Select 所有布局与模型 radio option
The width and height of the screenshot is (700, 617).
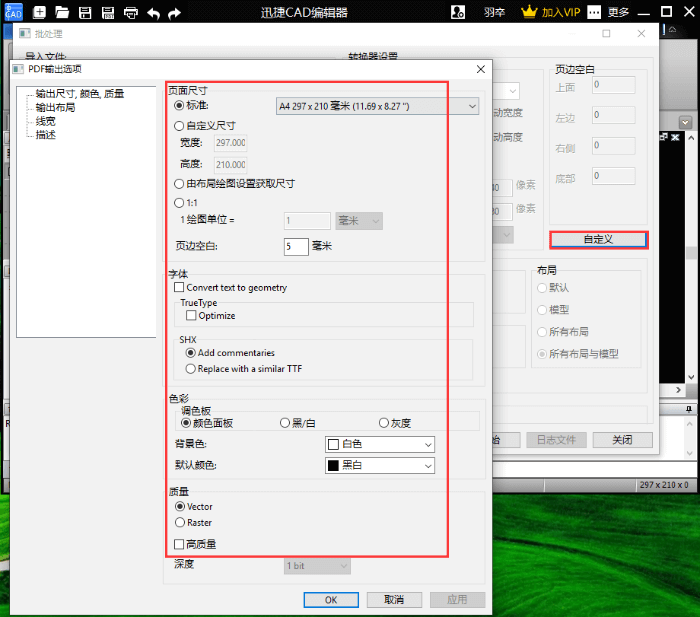(542, 354)
